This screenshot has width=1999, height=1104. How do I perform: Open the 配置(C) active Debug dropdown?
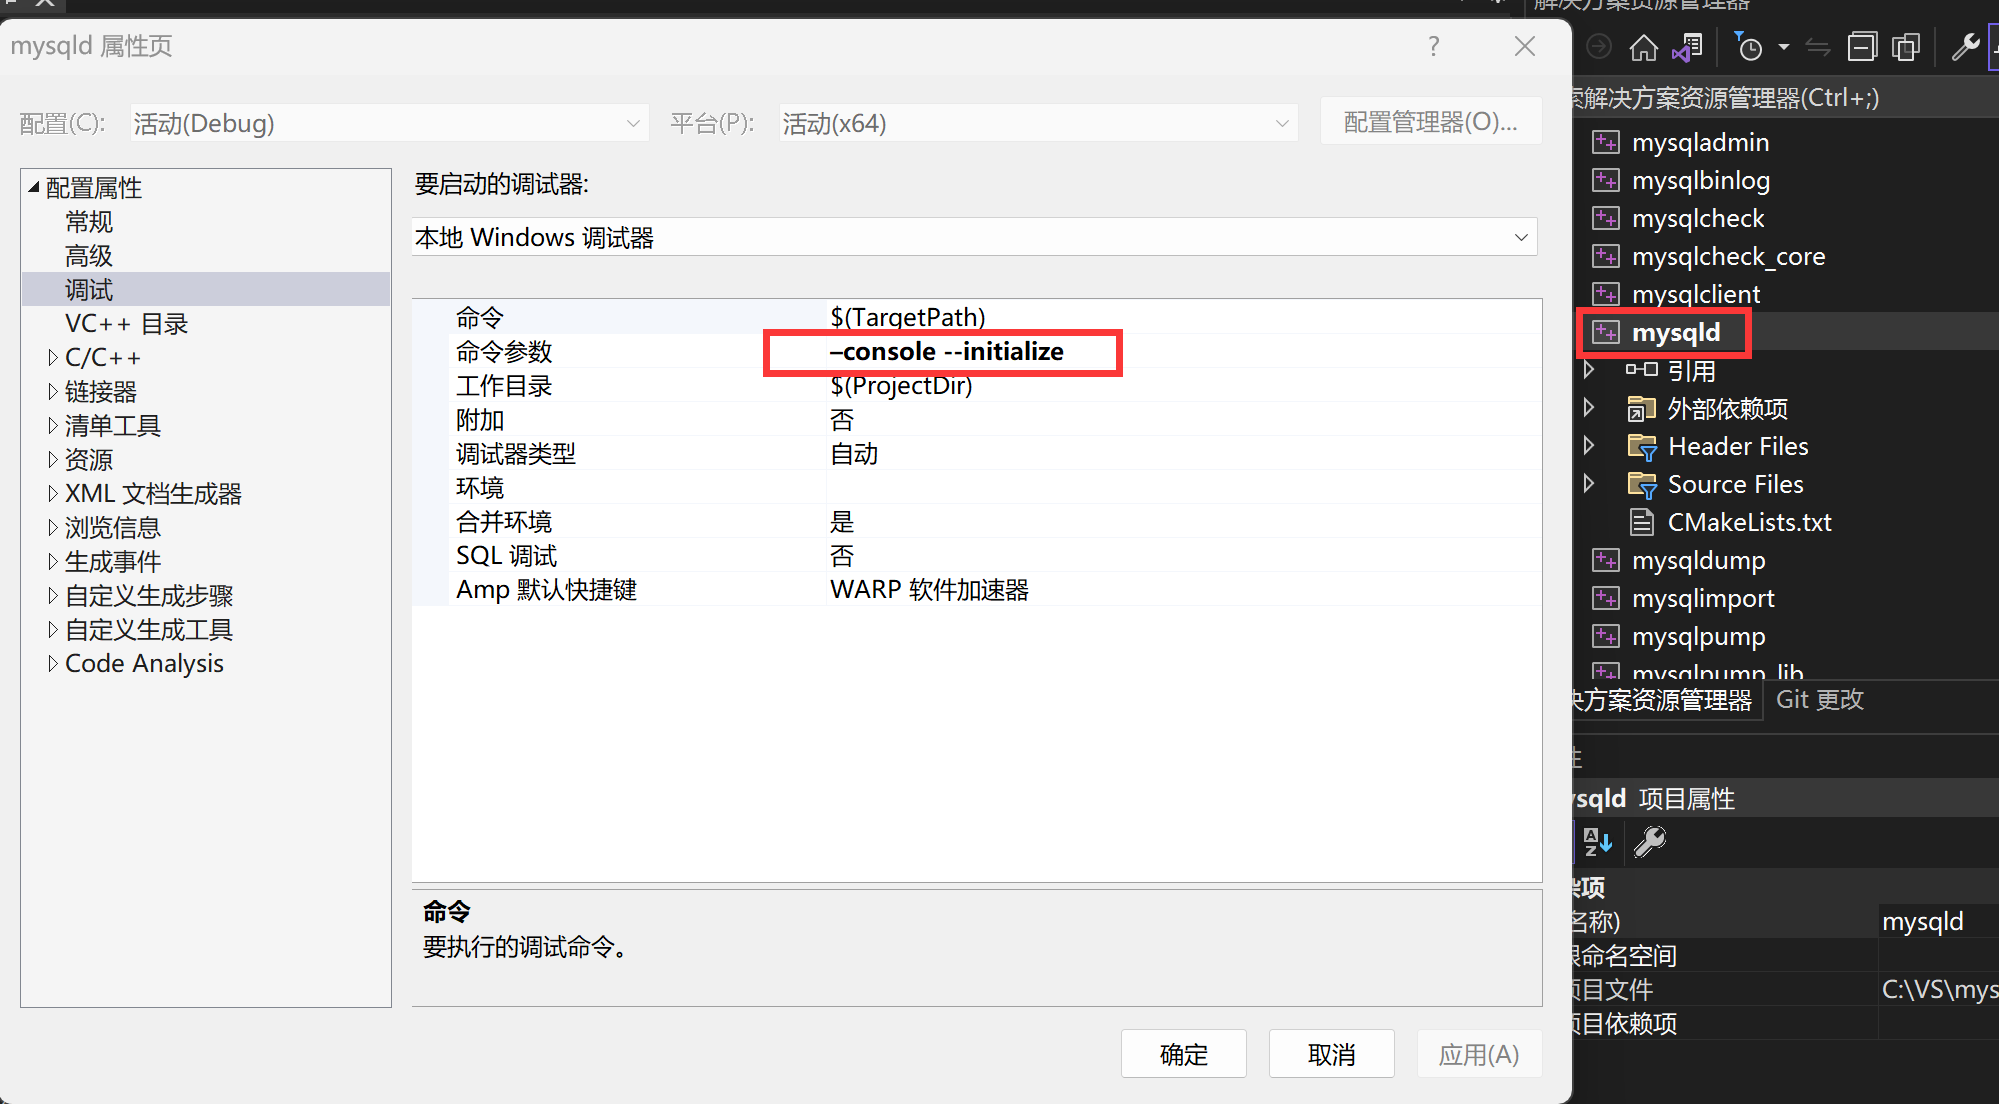tap(387, 124)
